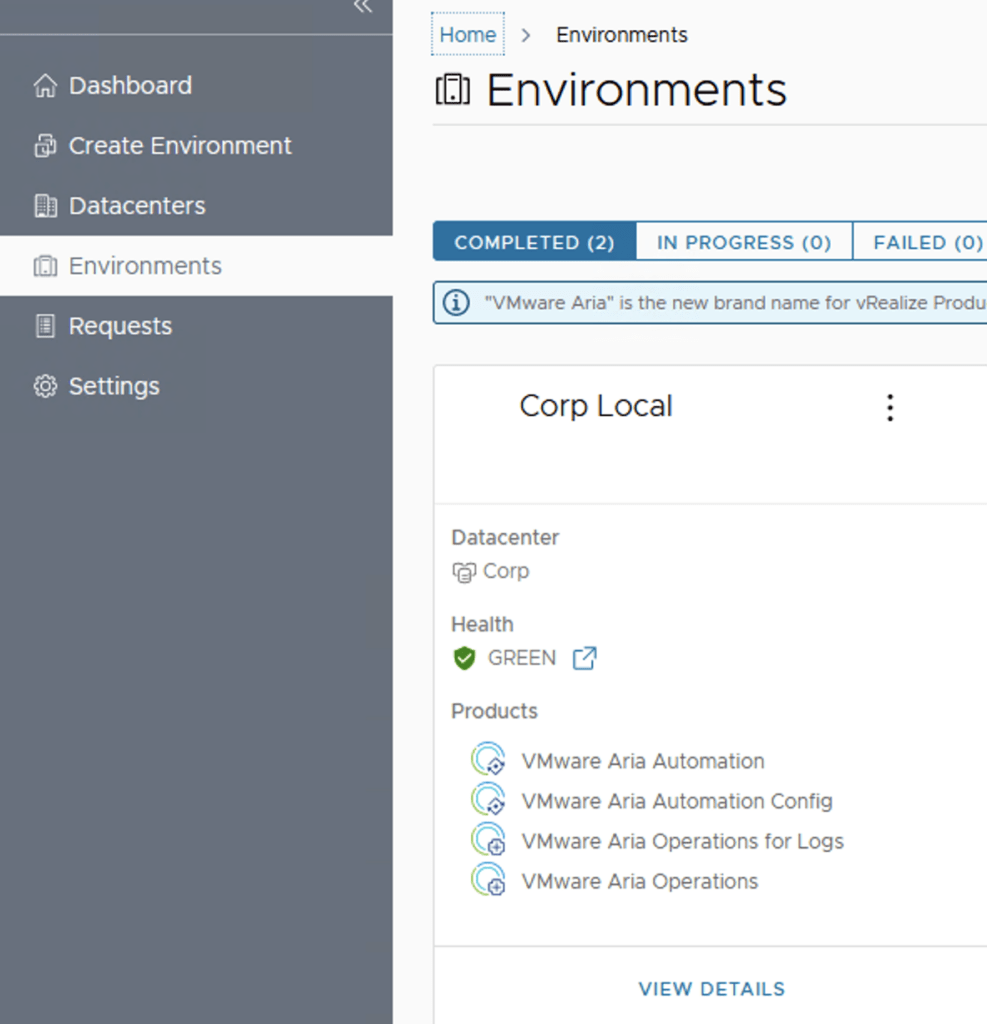Open Dashboard from the sidebar
This screenshot has width=987, height=1024.
point(196,86)
